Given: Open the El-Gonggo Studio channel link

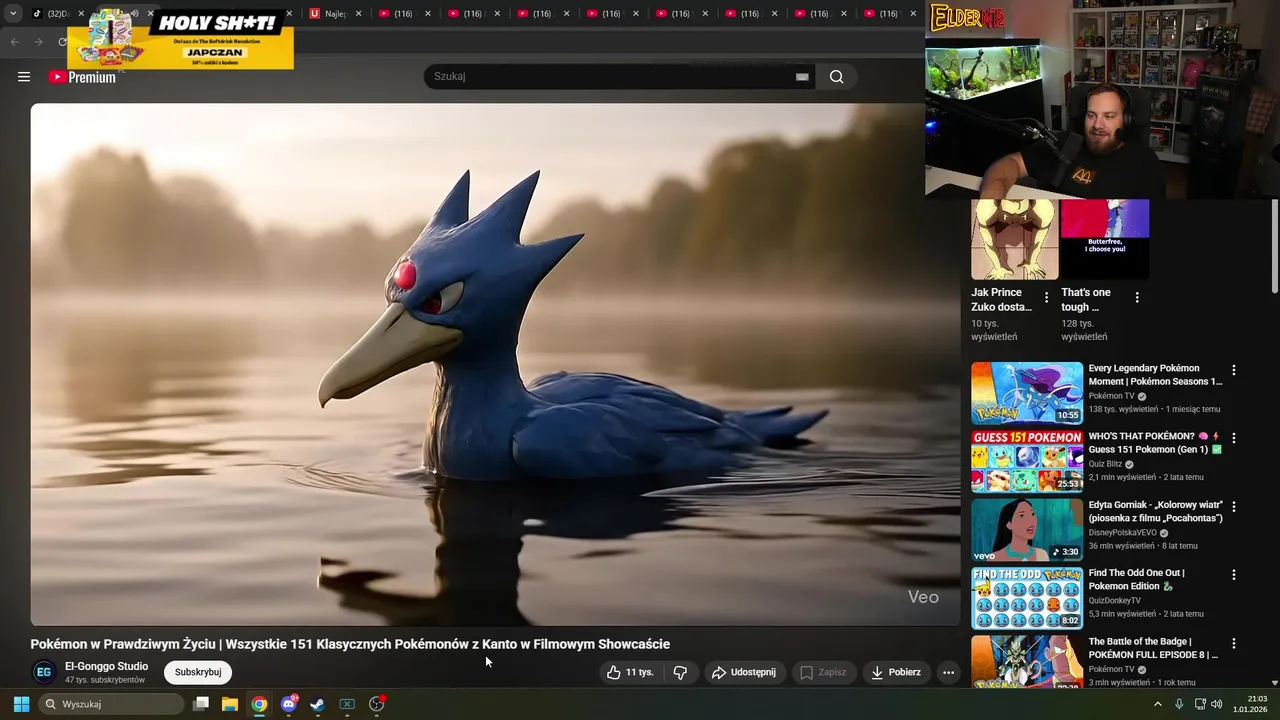Looking at the screenshot, I should point(106,666).
